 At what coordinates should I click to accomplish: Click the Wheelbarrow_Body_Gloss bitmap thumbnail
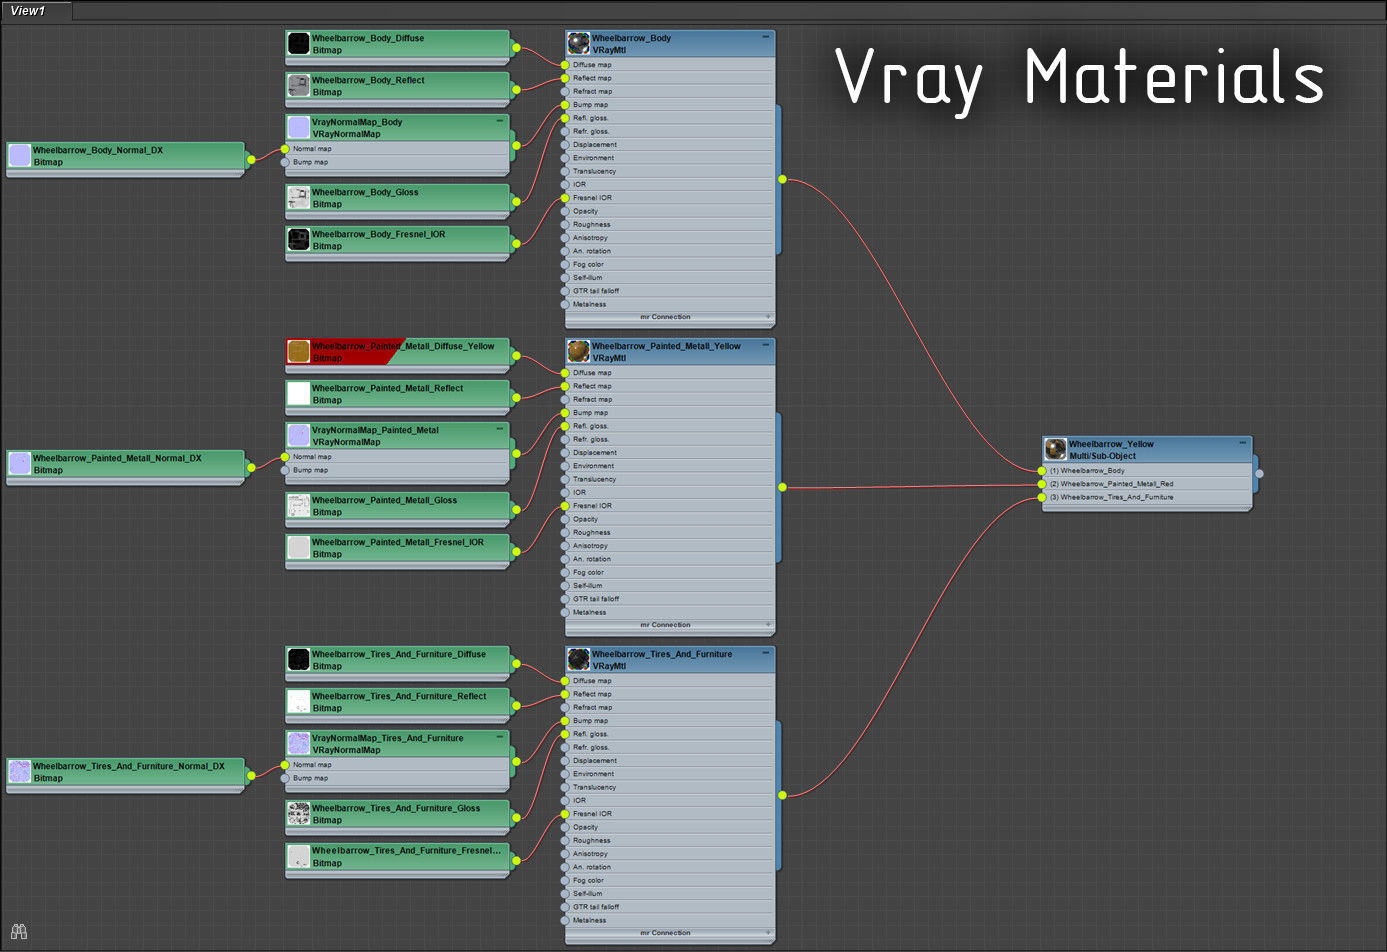pyautogui.click(x=298, y=198)
